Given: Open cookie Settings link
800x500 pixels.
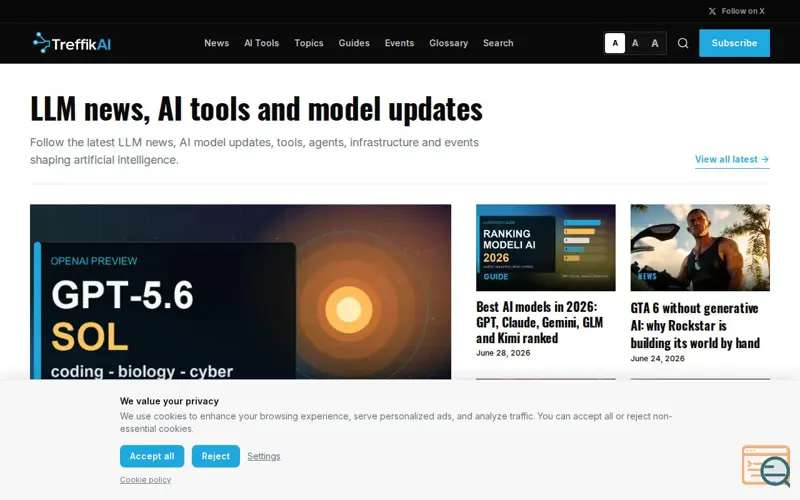Looking at the screenshot, I should (264, 456).
